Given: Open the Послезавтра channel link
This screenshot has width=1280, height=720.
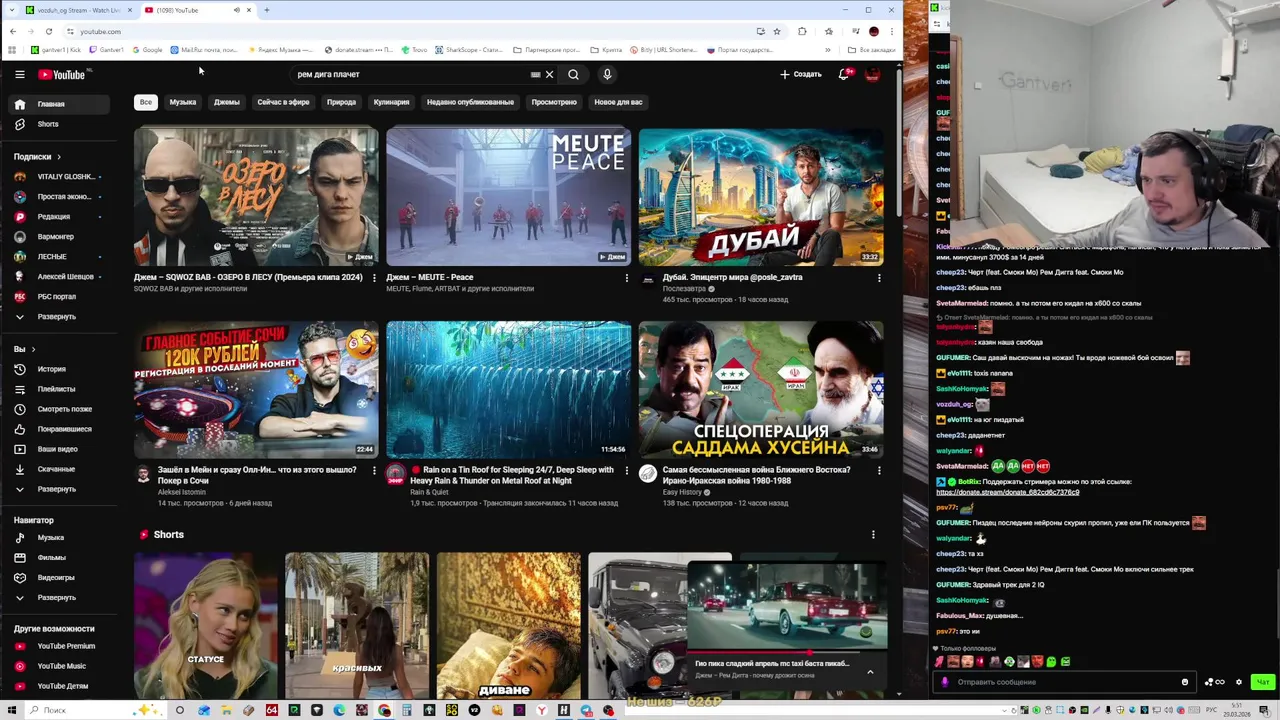Looking at the screenshot, I should pos(684,289).
